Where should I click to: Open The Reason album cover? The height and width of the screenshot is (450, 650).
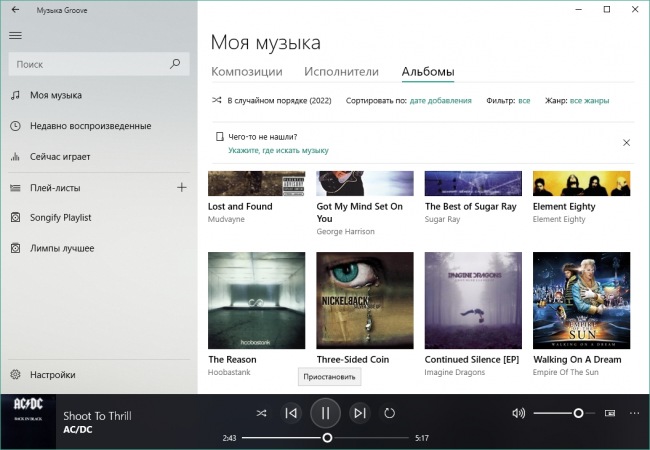click(x=257, y=300)
